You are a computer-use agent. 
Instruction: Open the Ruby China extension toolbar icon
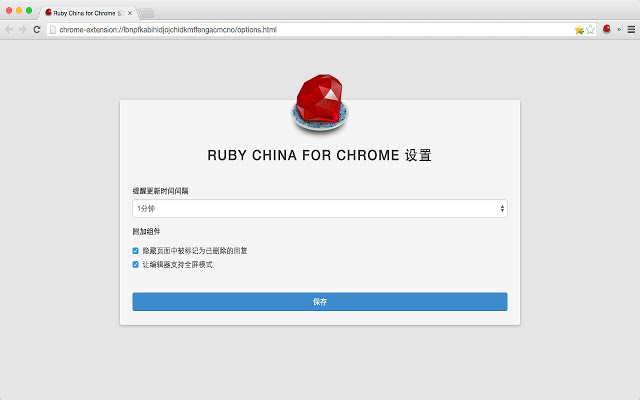click(x=607, y=29)
